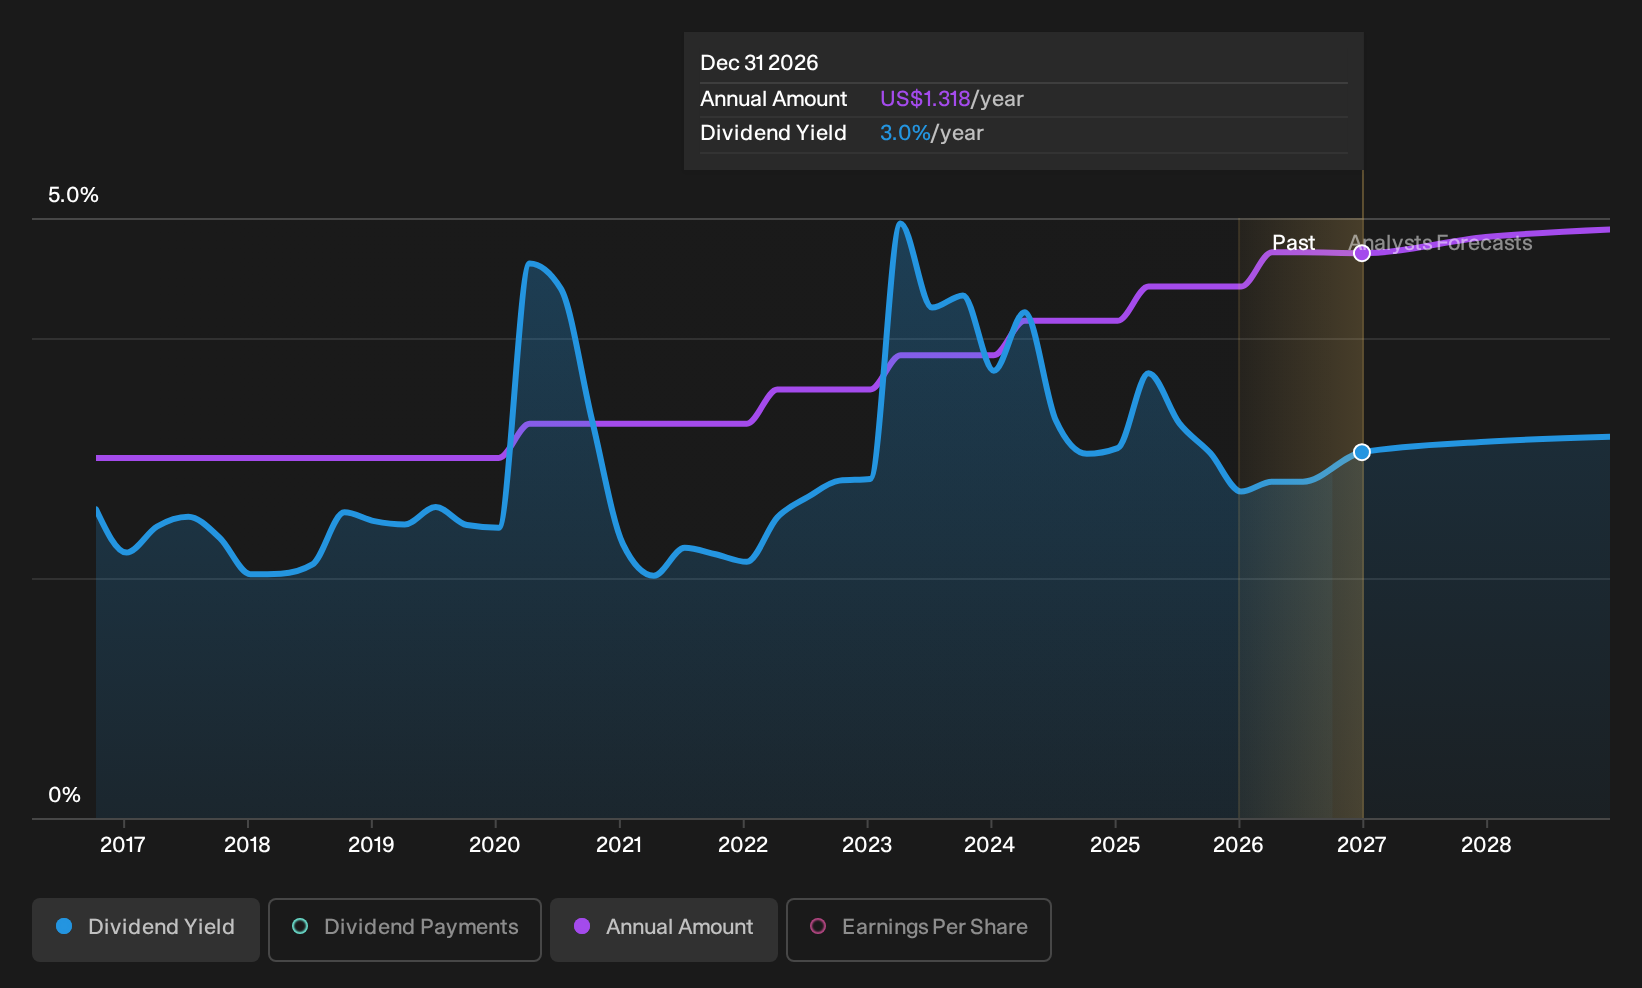Click the 2026 x-axis year label
This screenshot has width=1642, height=988.
1238,845
